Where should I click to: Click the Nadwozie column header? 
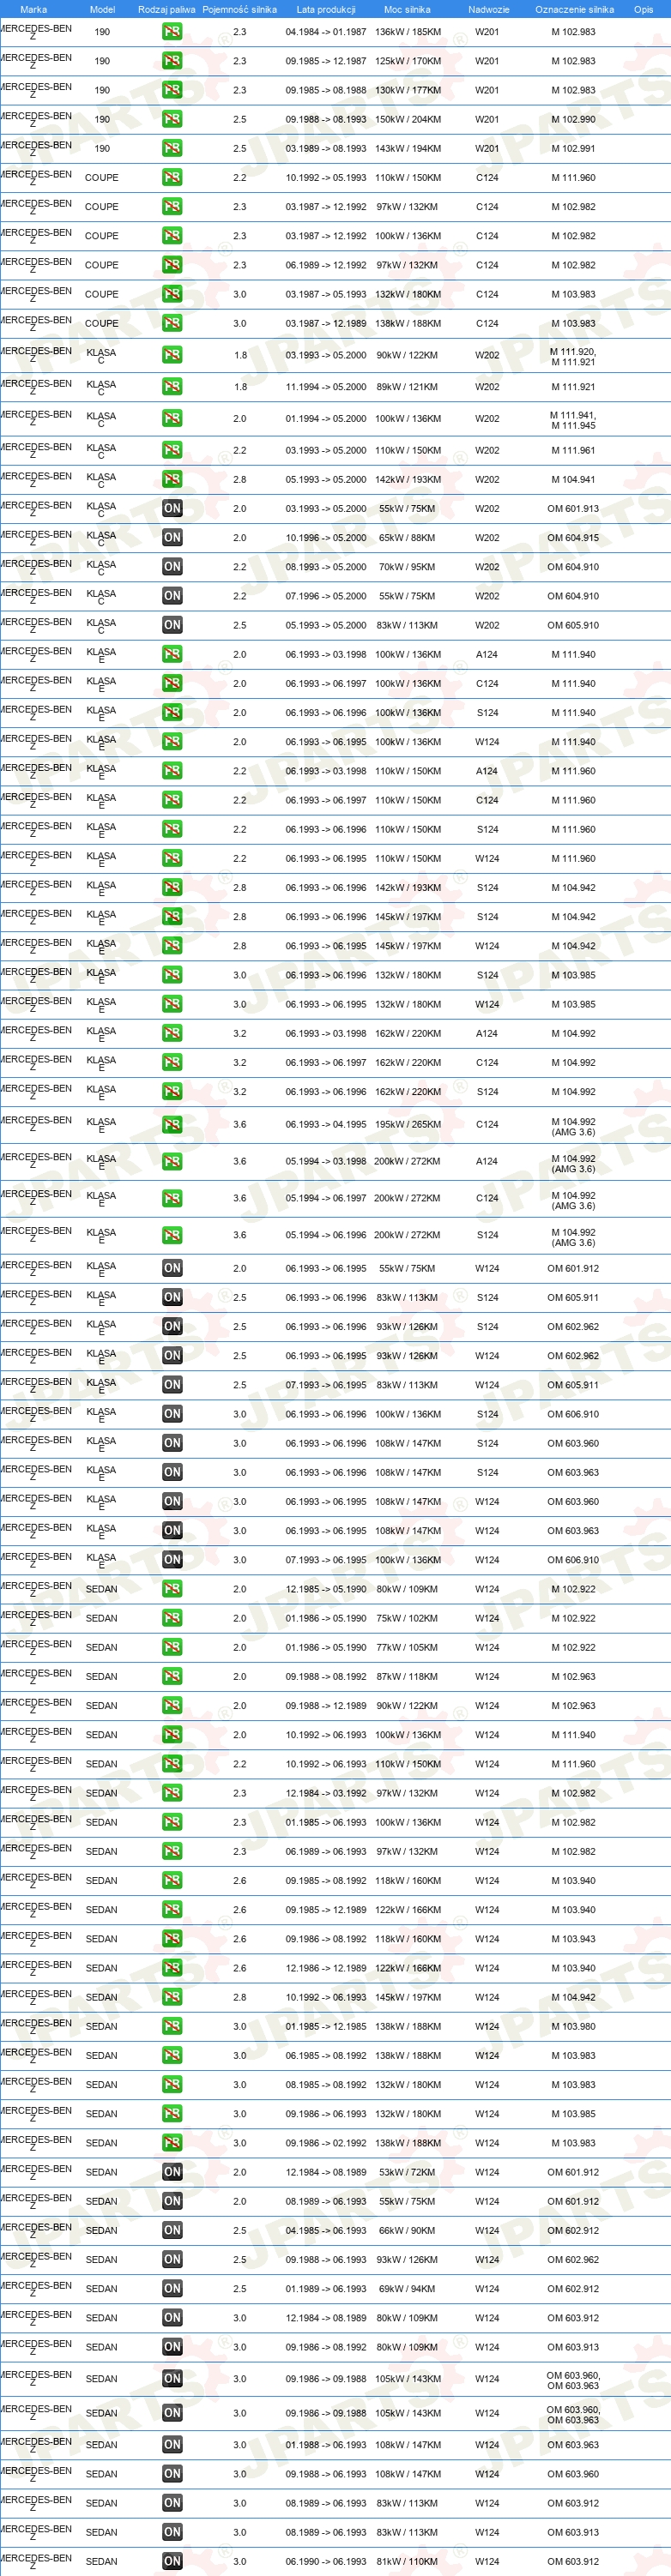[489, 9]
